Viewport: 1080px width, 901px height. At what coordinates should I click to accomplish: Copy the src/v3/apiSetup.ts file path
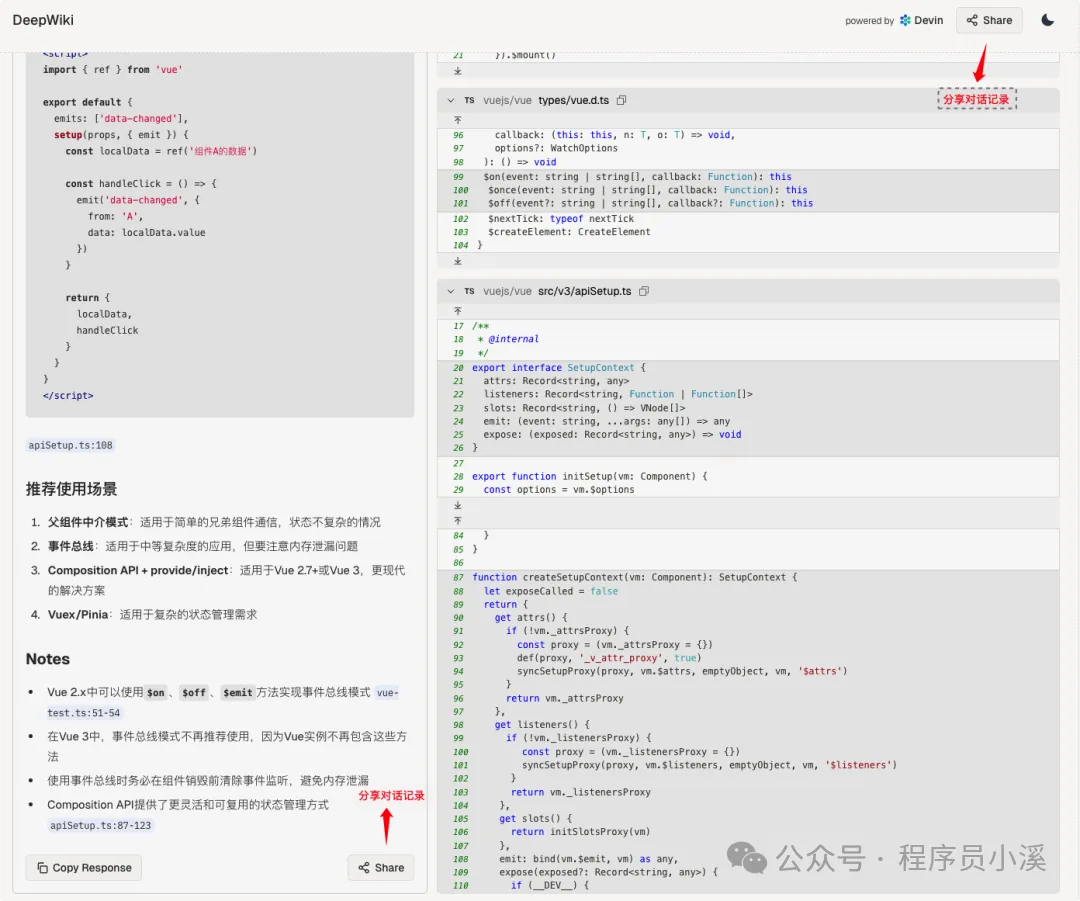click(x=644, y=291)
